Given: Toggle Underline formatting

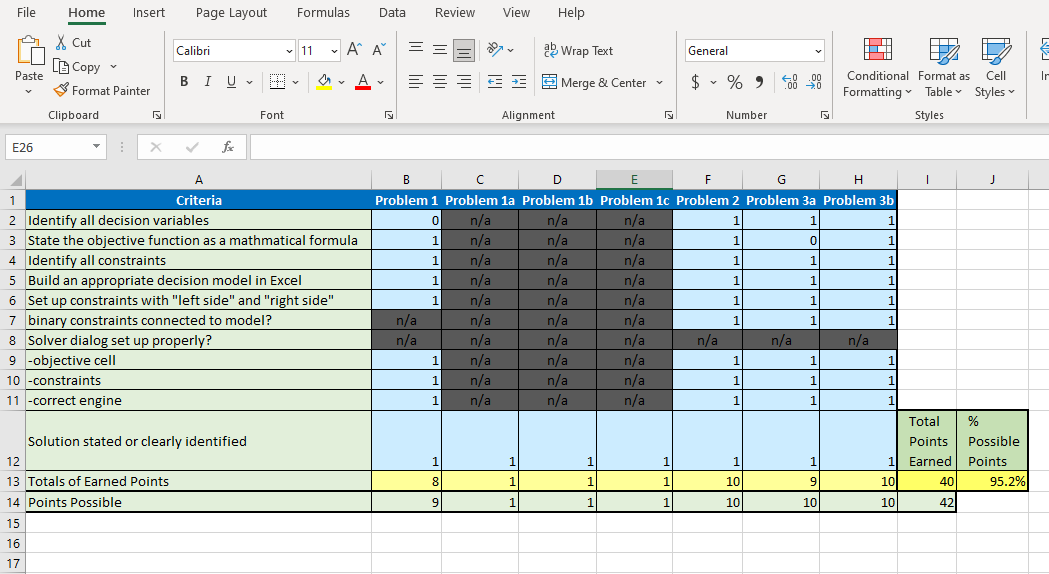Looking at the screenshot, I should (231, 82).
